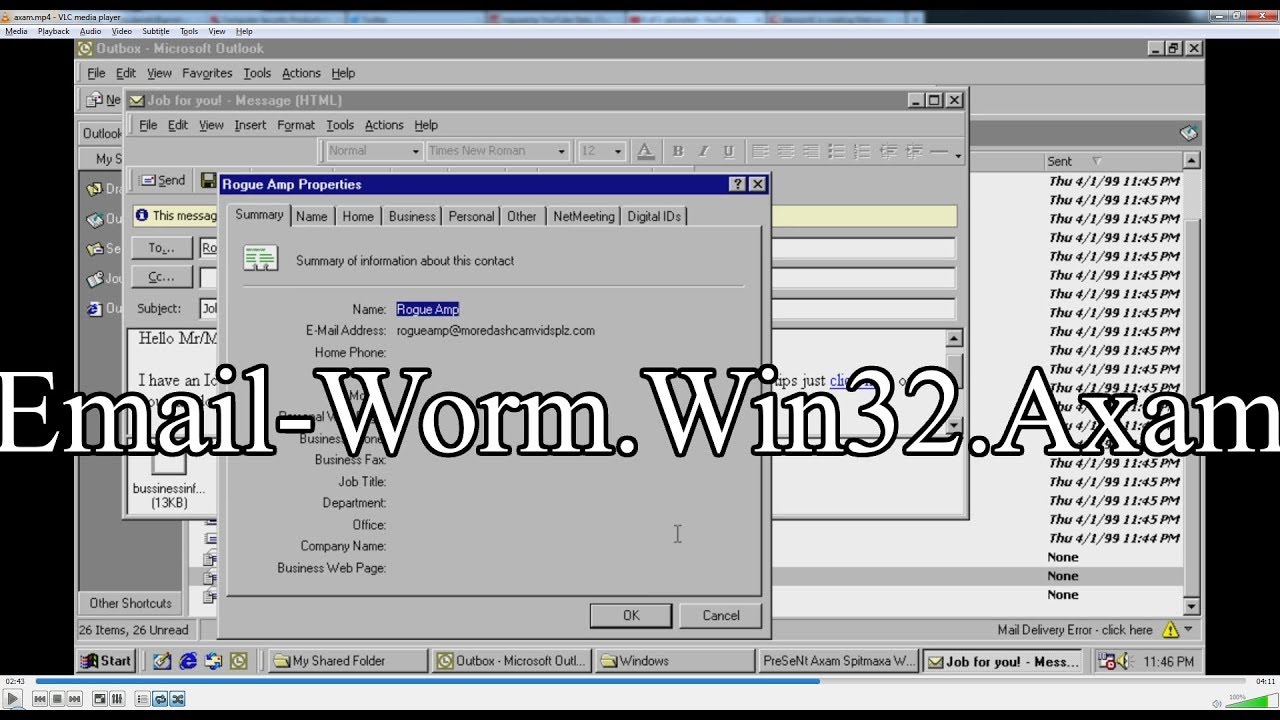Cancel the Rogue Amp Properties dialog
Screen dimensions: 1280x720
coord(721,615)
